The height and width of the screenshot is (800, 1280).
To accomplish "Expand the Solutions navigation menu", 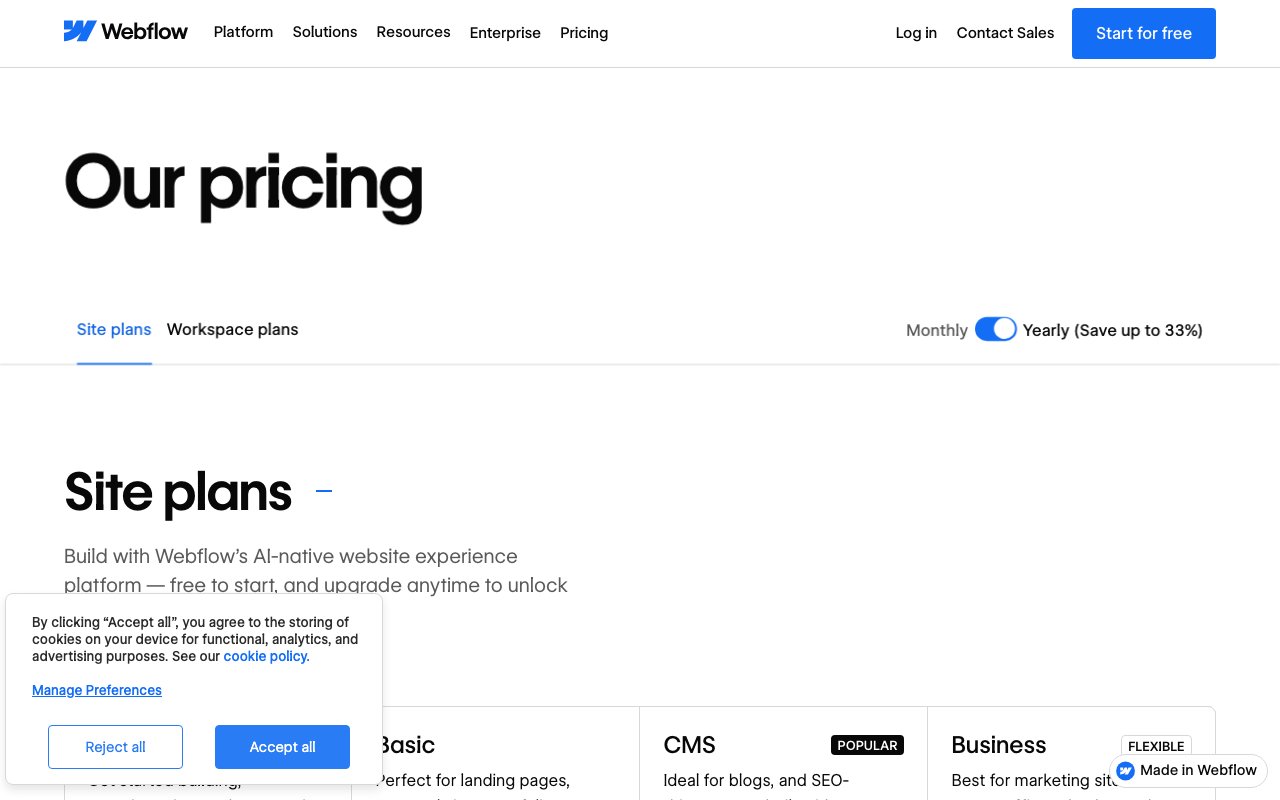I will point(325,32).
